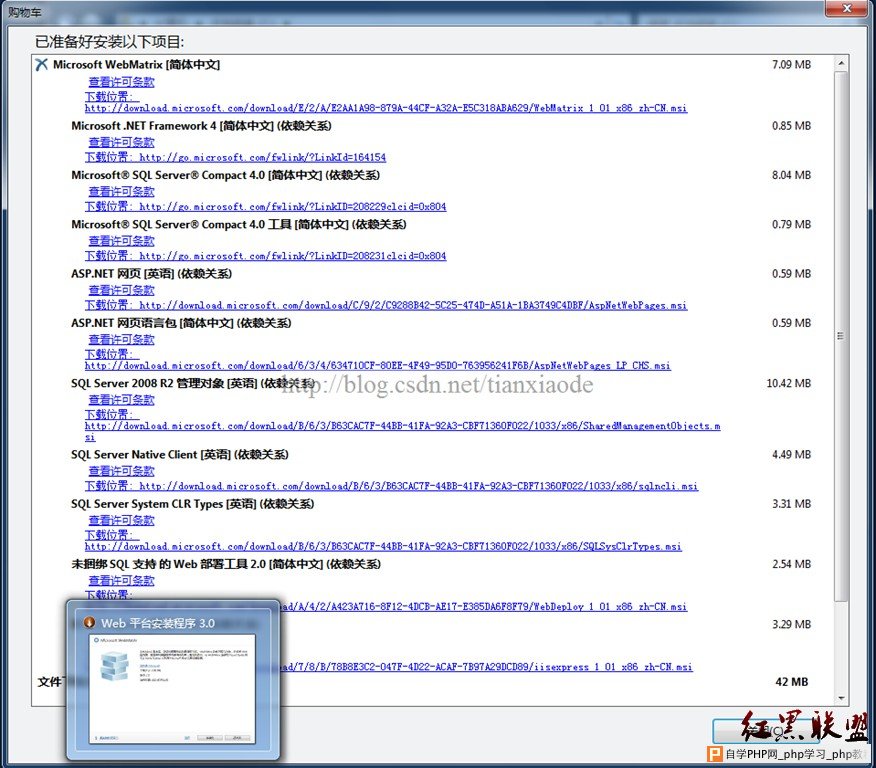Click the '42 MB' total size

tap(792, 681)
